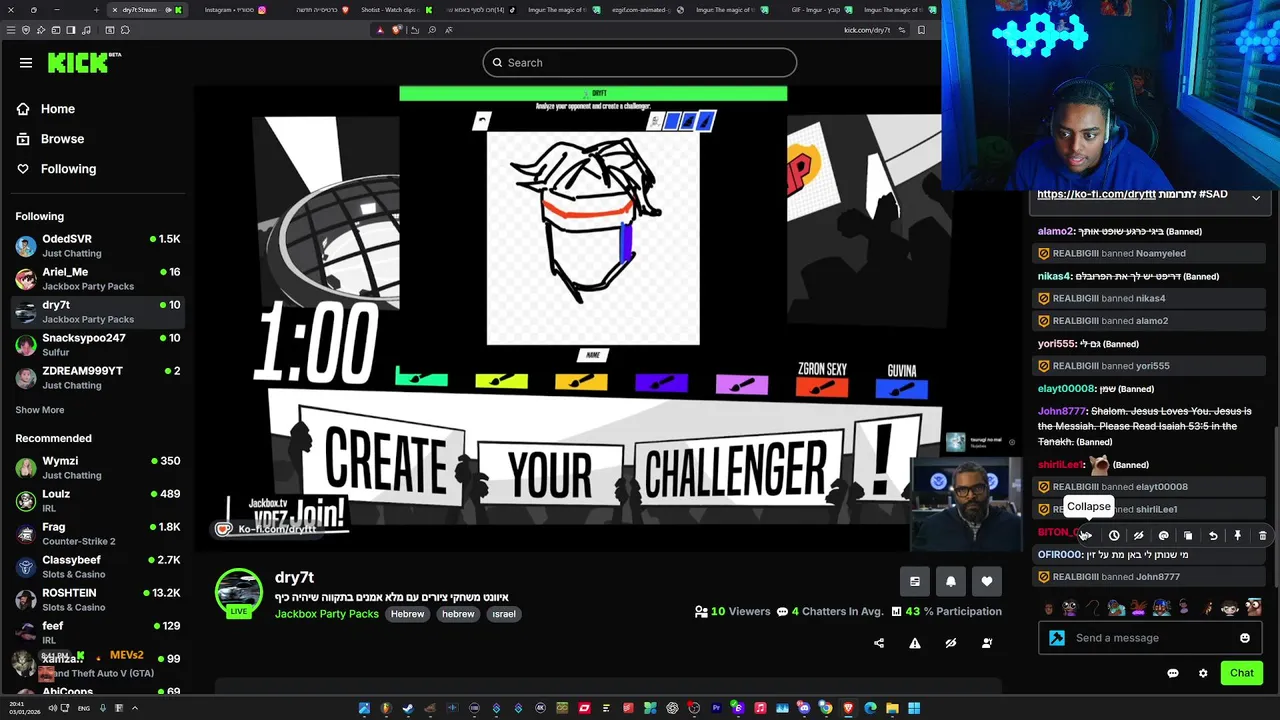This screenshot has height=720, width=1280.
Task: Open Snackspoo247 channel in sidebar
Action: pos(98,345)
